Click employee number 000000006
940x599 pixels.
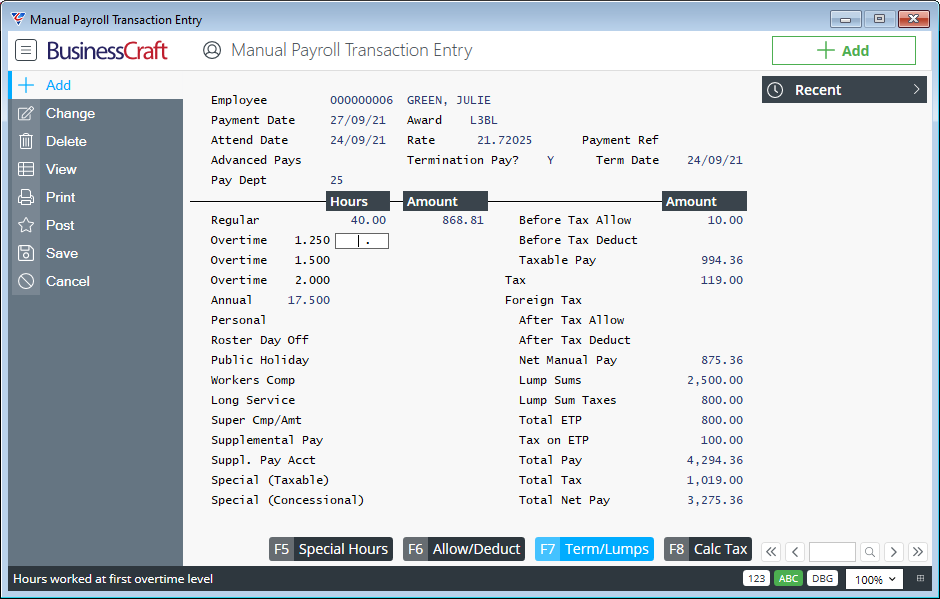(361, 100)
